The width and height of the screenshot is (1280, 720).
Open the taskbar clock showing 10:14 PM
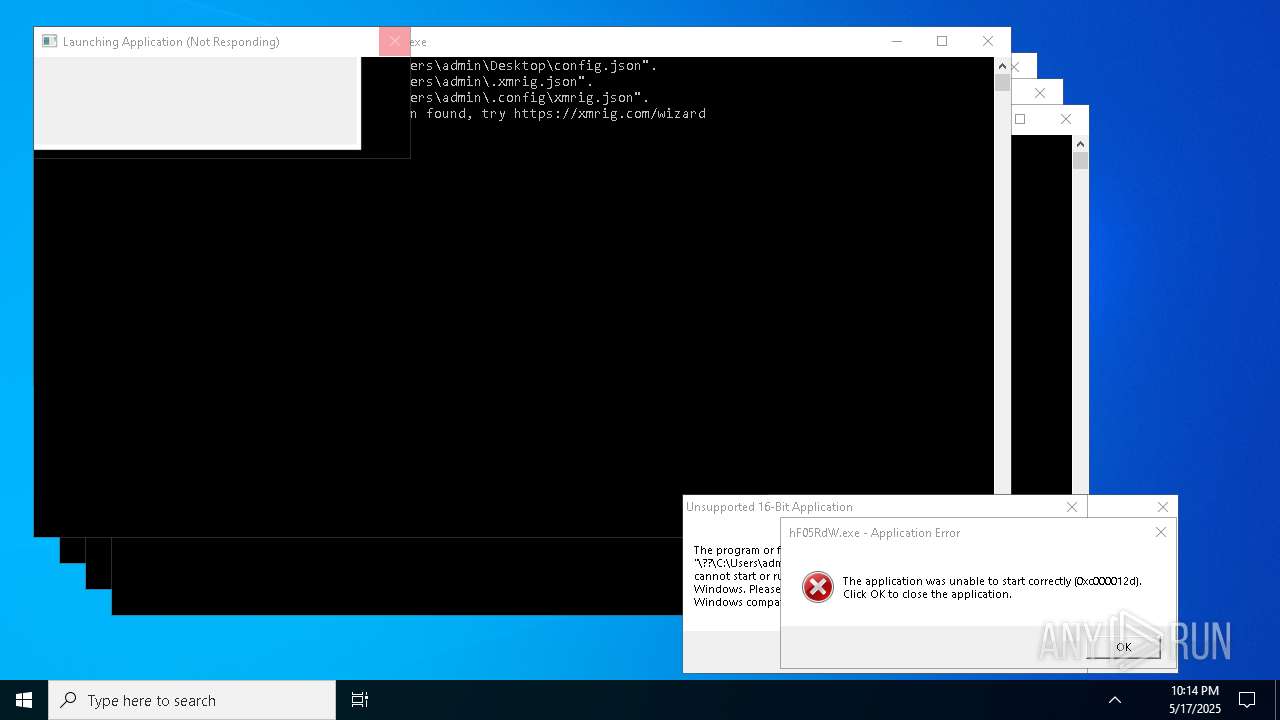pos(1195,700)
